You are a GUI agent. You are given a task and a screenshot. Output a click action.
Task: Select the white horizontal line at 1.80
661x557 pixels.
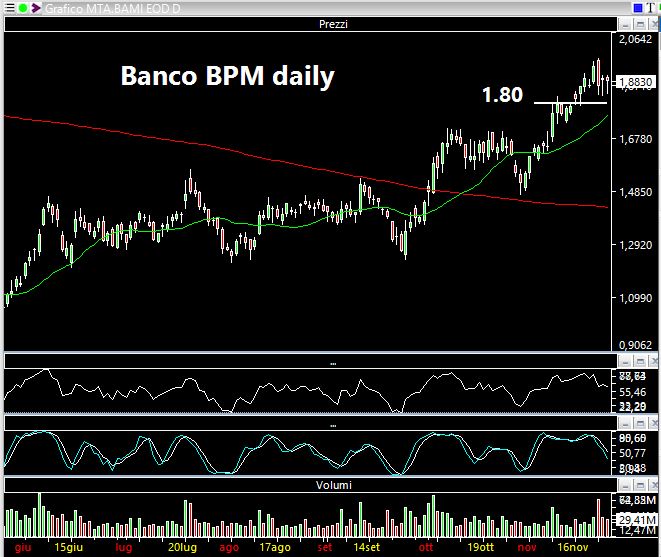tap(570, 102)
